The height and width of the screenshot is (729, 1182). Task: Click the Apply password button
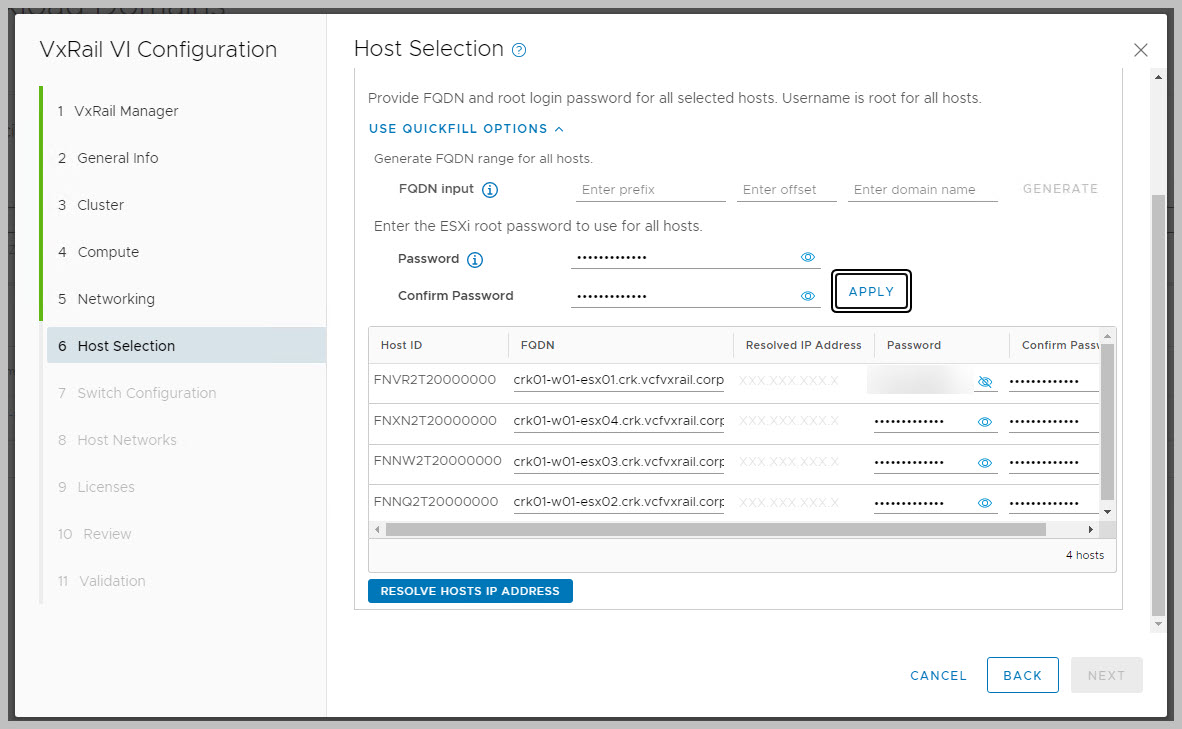tap(871, 291)
